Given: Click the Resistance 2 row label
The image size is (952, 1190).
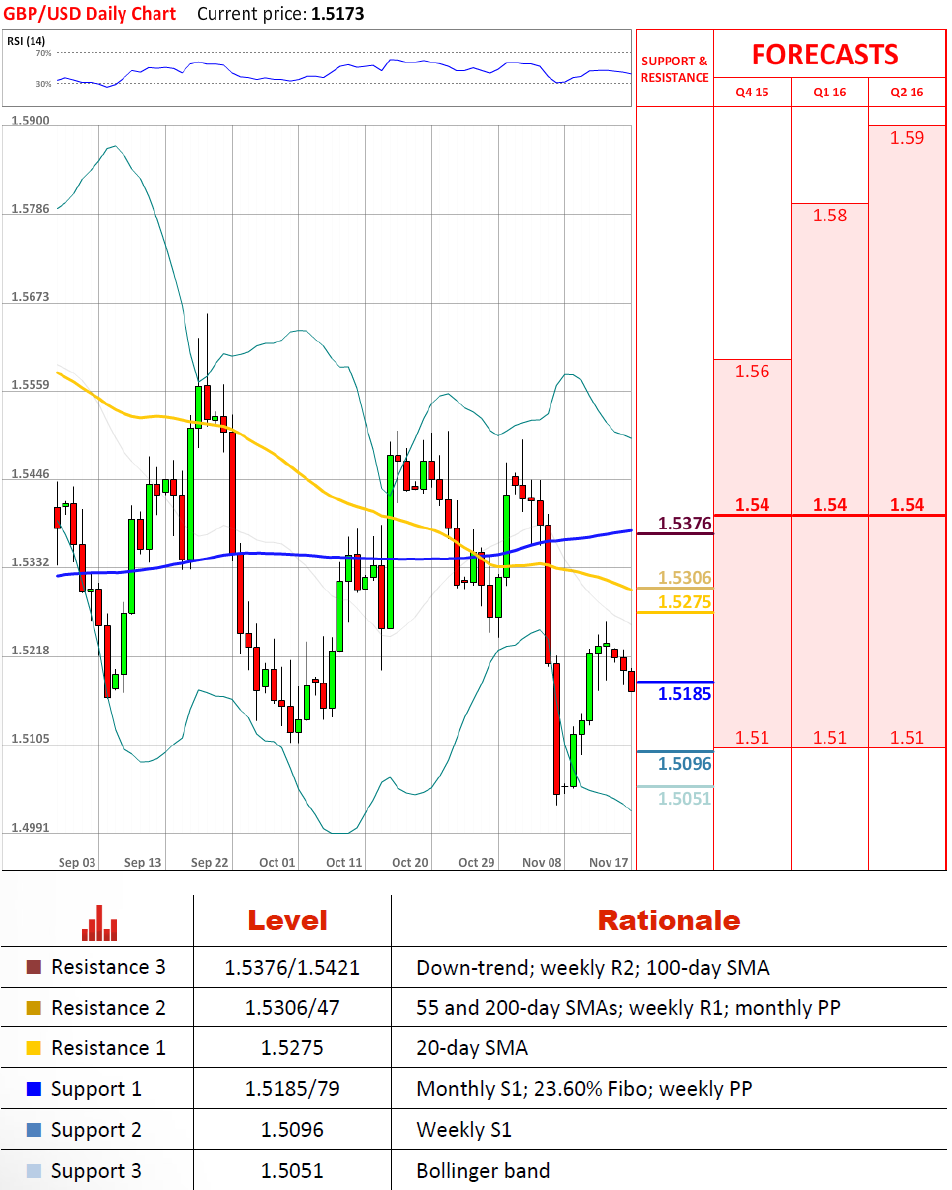Looking at the screenshot, I should pos(108,1008).
